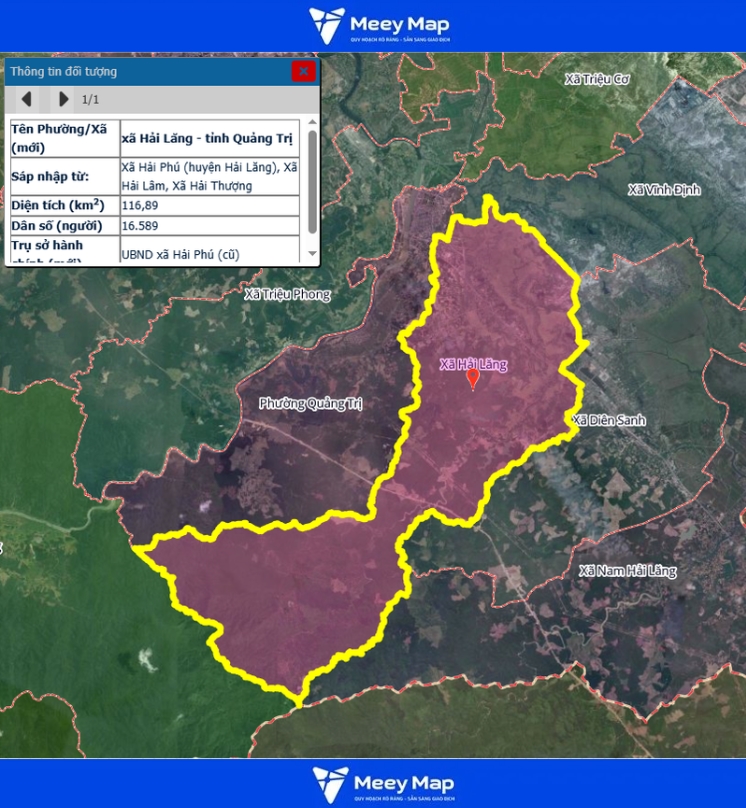Viewport: 746px width, 808px height.
Task: Click the Meey Map logo in bottom banner
Action: pos(381,784)
